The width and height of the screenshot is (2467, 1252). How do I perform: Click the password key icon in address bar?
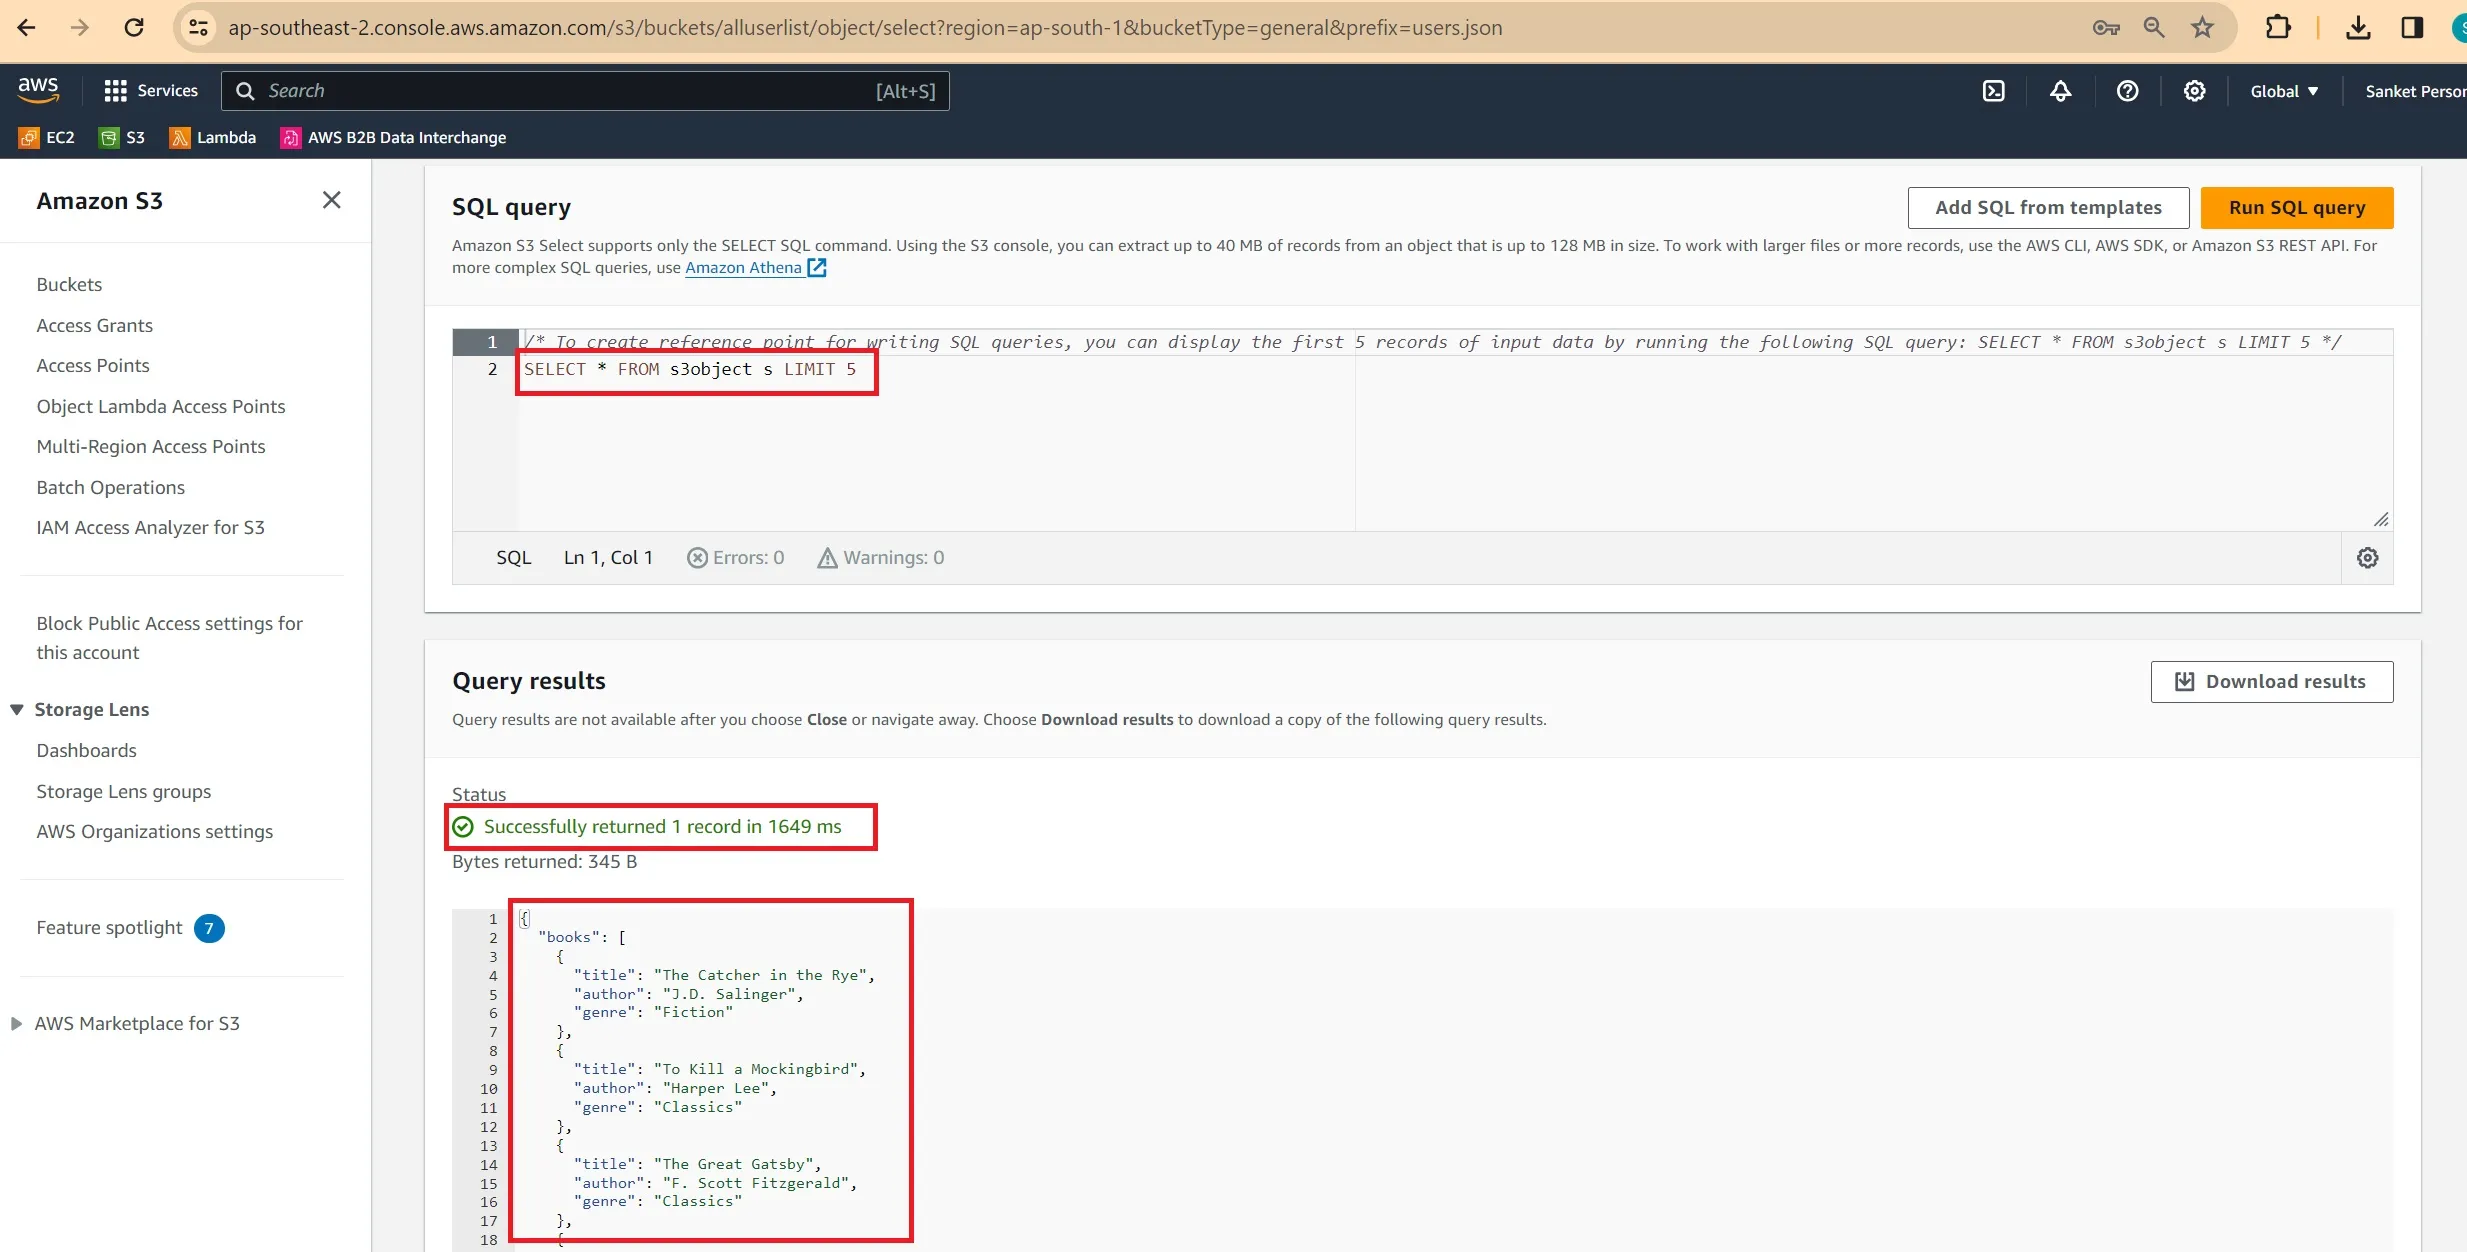coord(2106,28)
